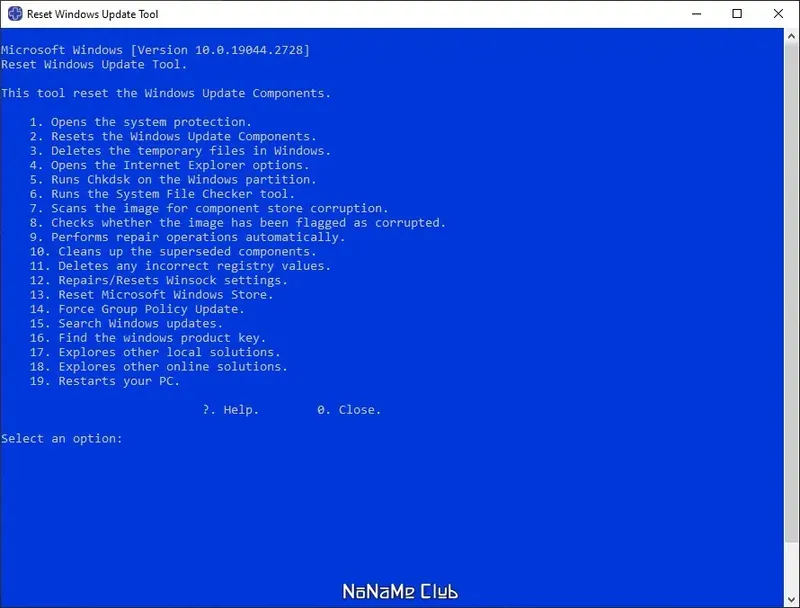The image size is (800, 608).
Task: Click option 11 'Deletes any incorrect registry values.'
Action: [x=180, y=266]
